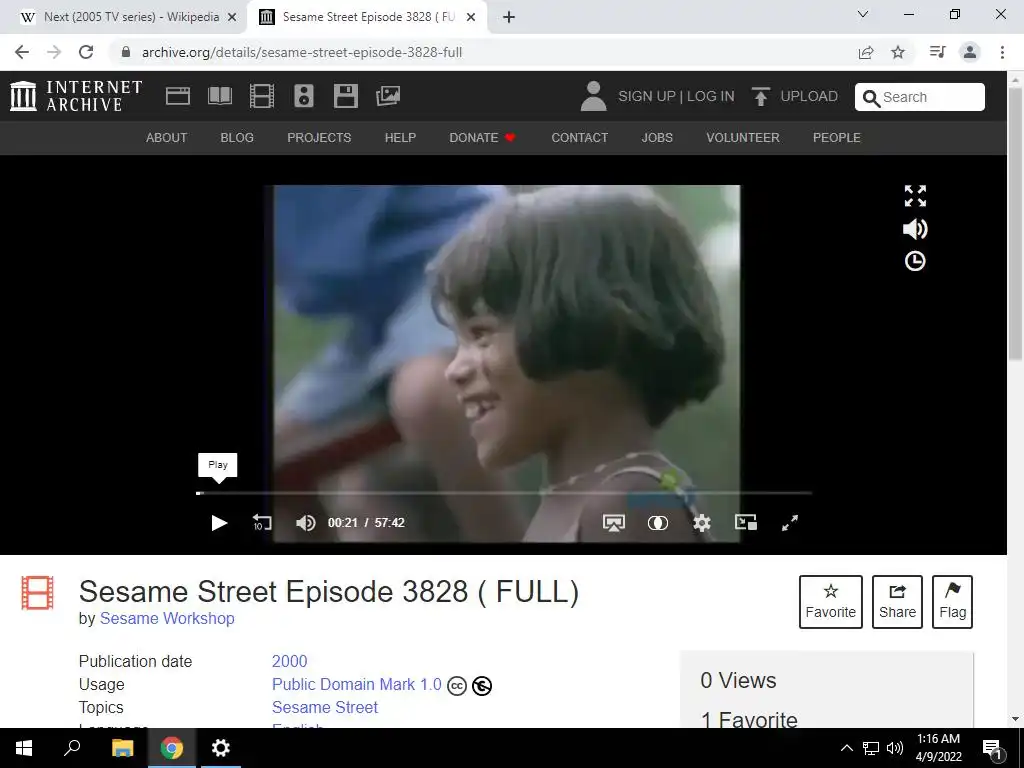The image size is (1024, 768).
Task: Select the Sesame Street Episode 3828 tab
Action: 366,17
